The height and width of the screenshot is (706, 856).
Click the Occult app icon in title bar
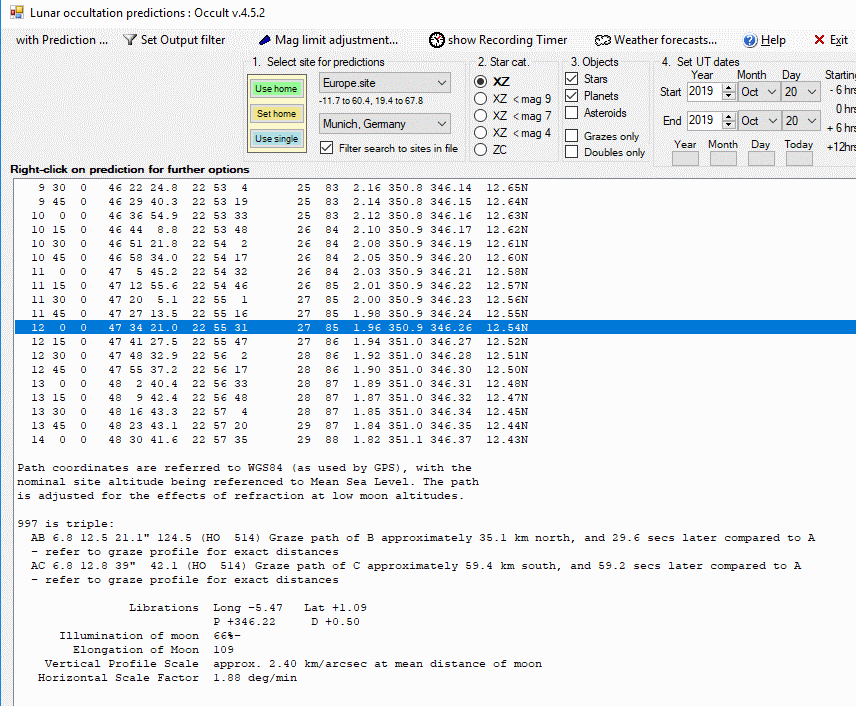(x=16, y=12)
